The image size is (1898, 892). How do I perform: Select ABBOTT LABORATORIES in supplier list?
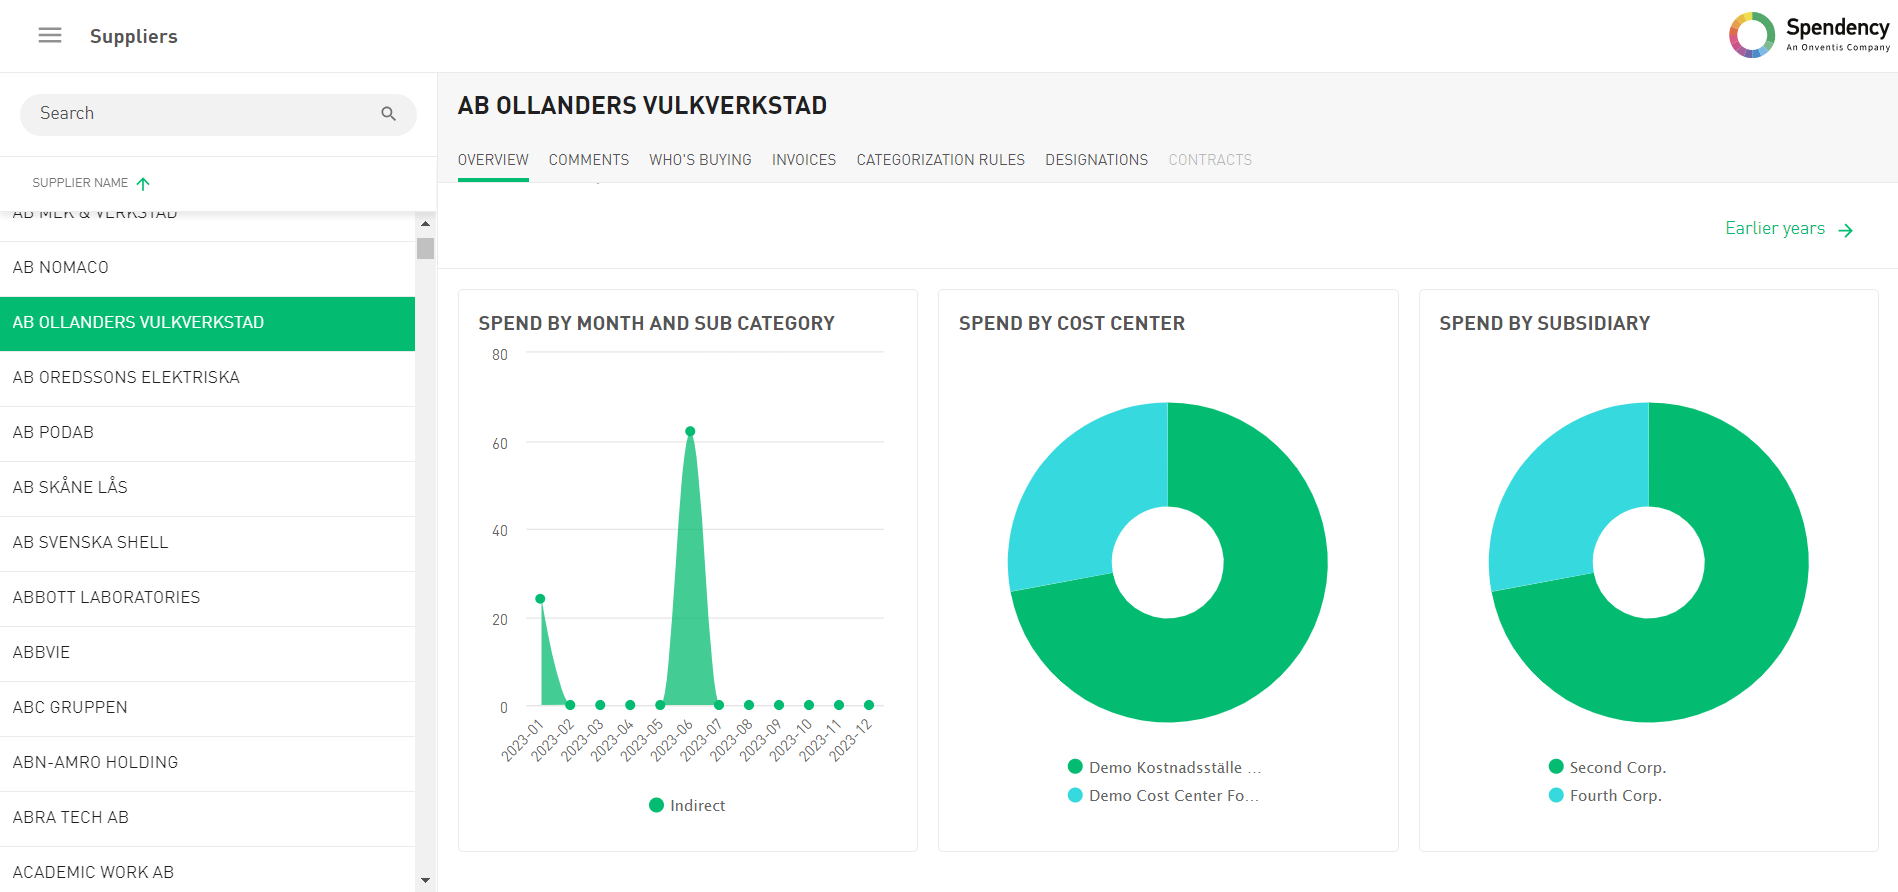point(106,598)
